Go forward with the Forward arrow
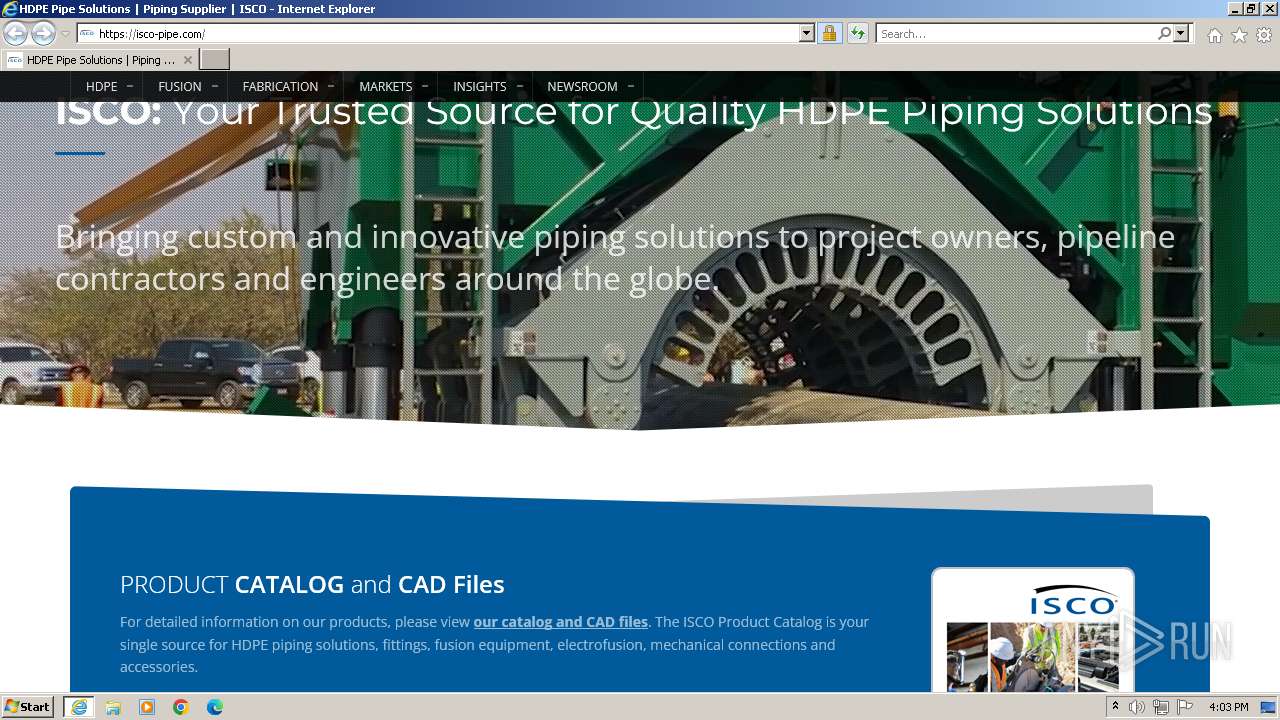The image size is (1280, 720). tap(43, 33)
